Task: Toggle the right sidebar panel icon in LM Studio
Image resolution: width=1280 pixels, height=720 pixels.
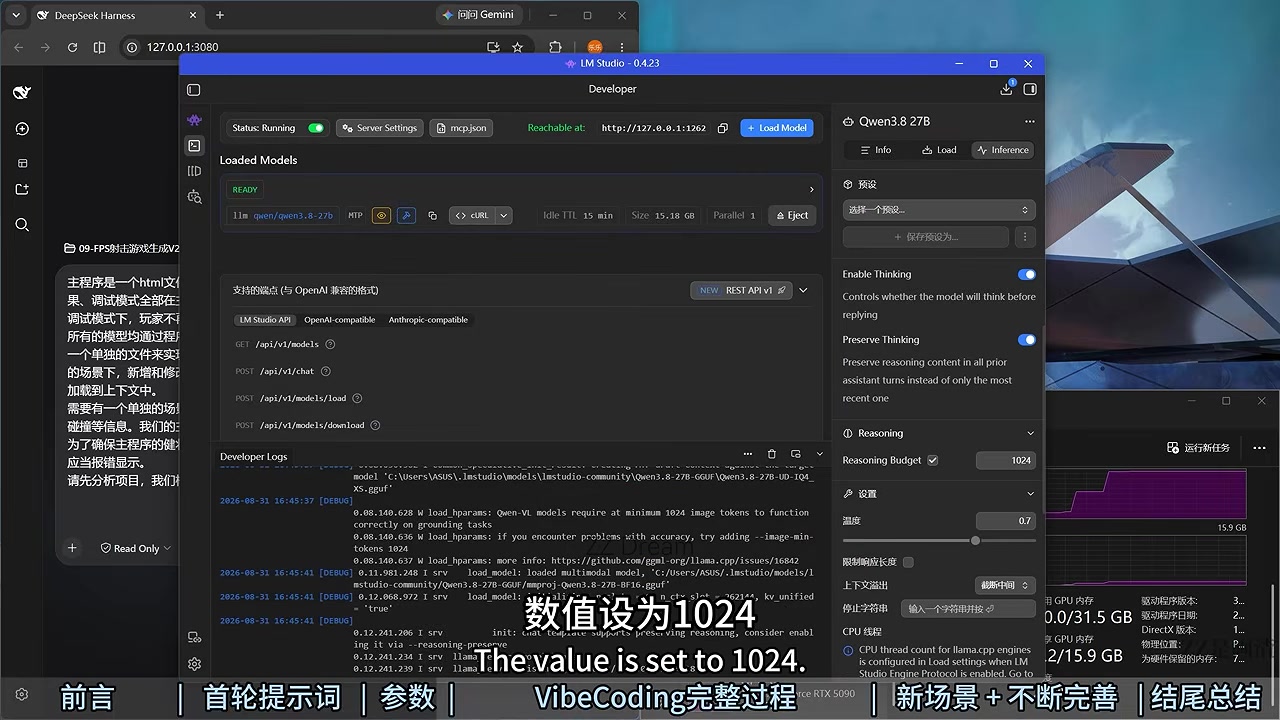Action: click(x=1030, y=89)
